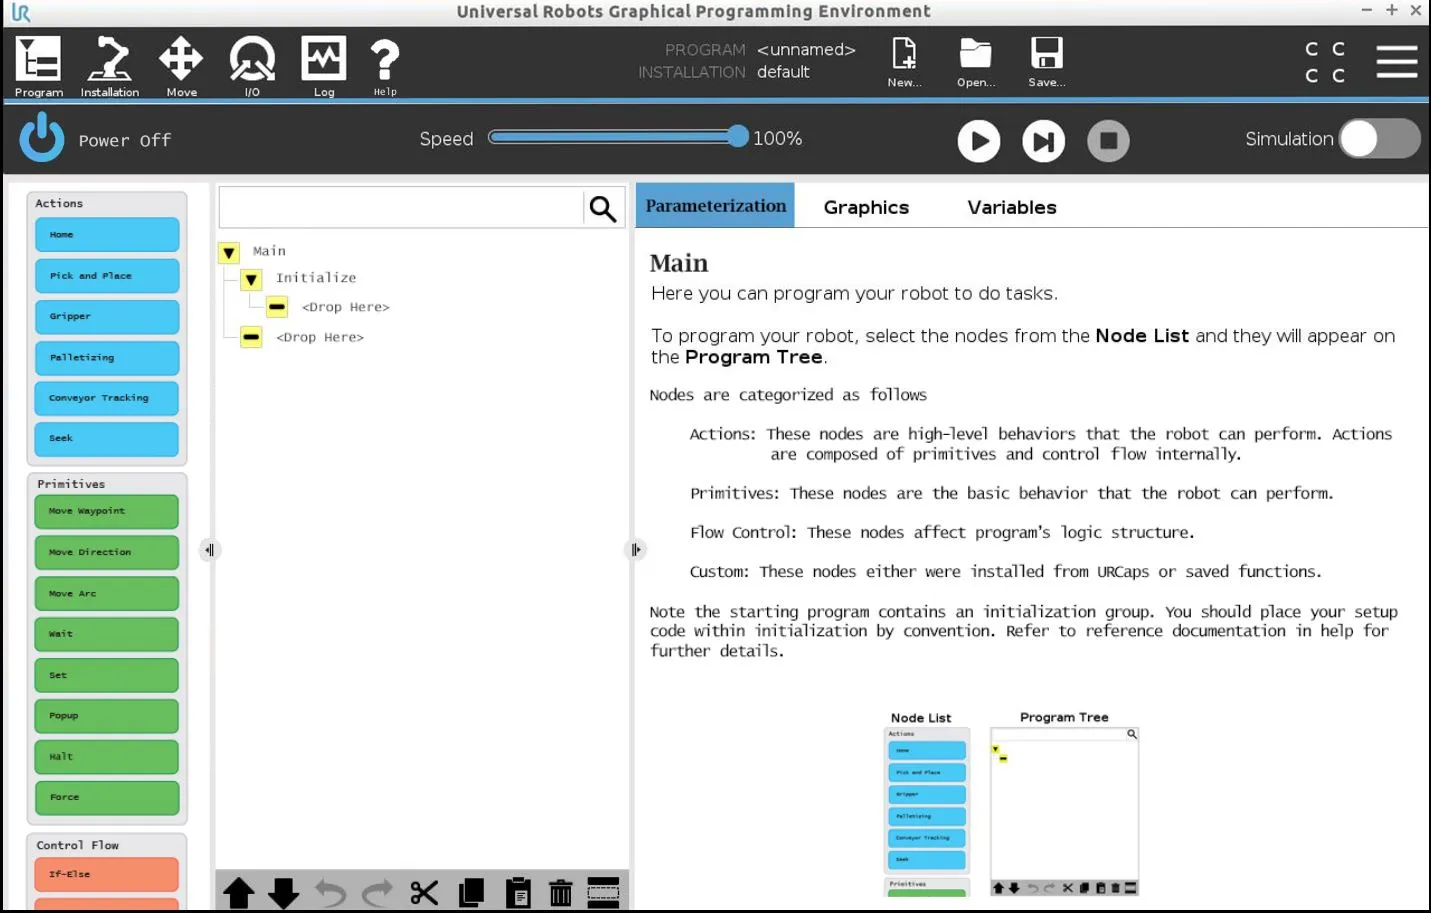The height and width of the screenshot is (913, 1431).
Task: Collapse the program tree panel handle
Action: coord(636,550)
